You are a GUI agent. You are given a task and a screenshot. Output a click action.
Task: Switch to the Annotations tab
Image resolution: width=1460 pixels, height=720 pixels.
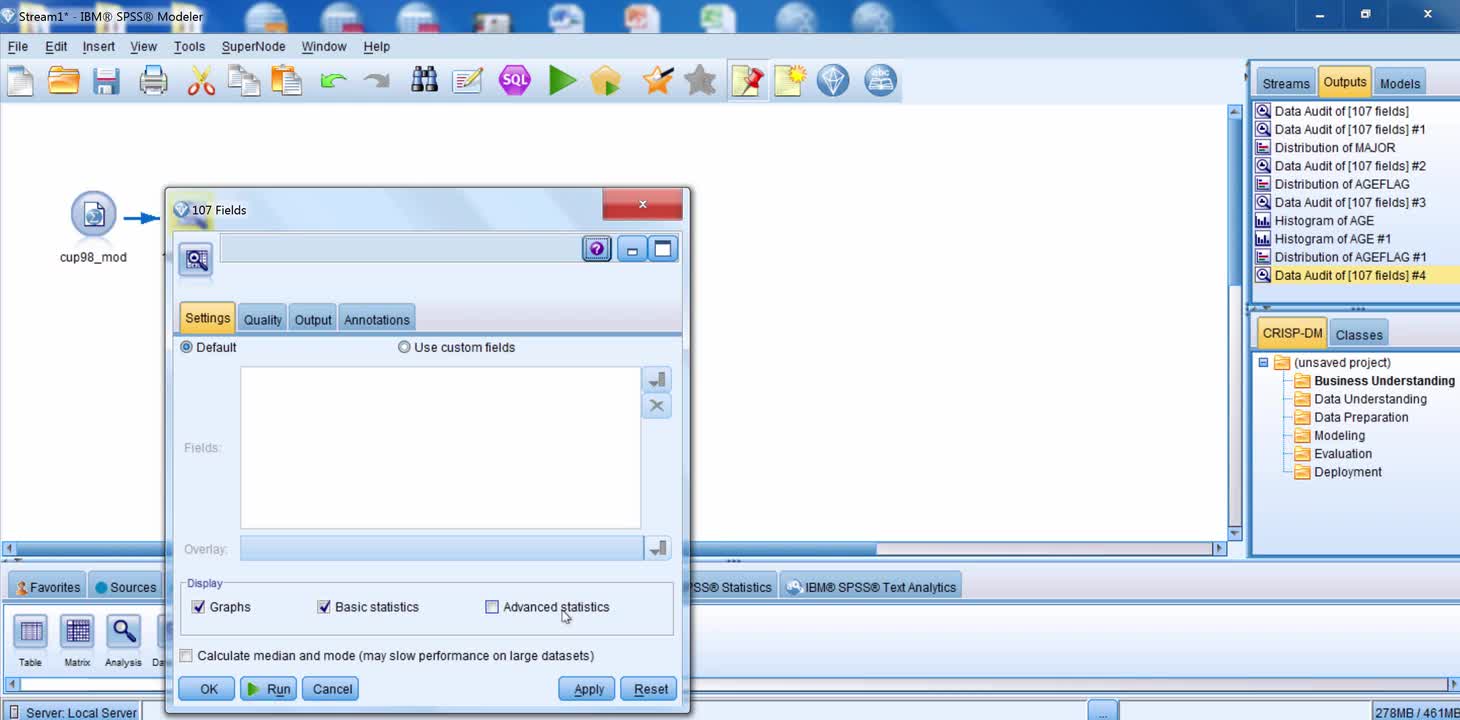[376, 319]
